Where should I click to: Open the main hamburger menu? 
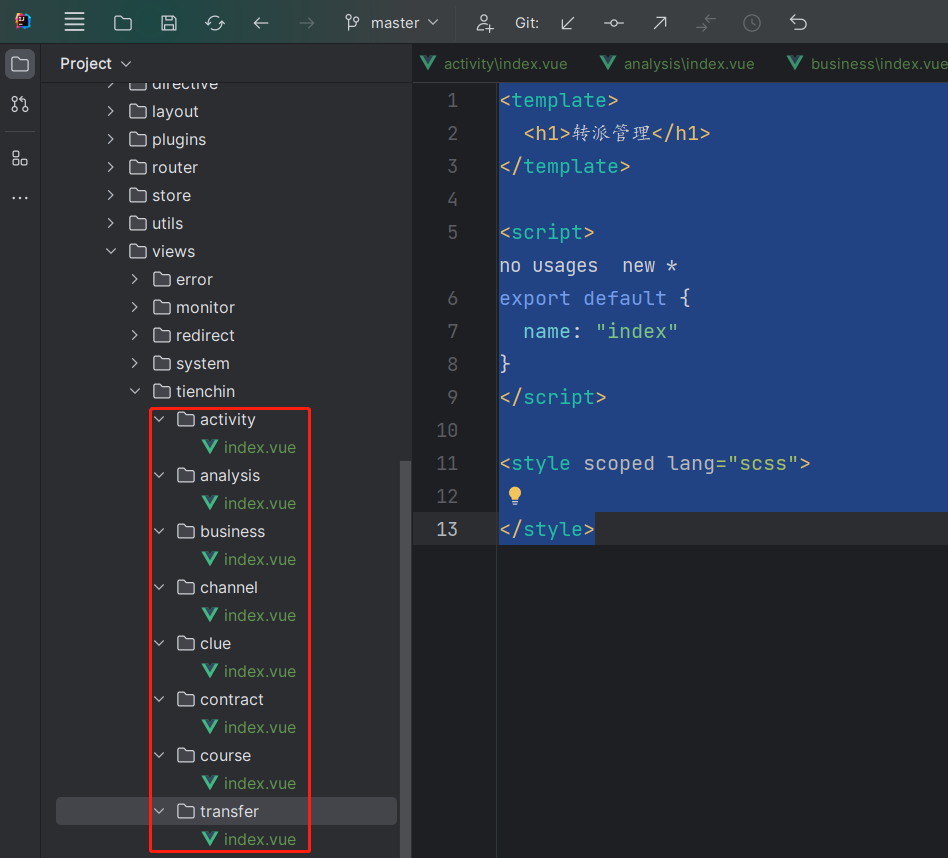point(74,22)
